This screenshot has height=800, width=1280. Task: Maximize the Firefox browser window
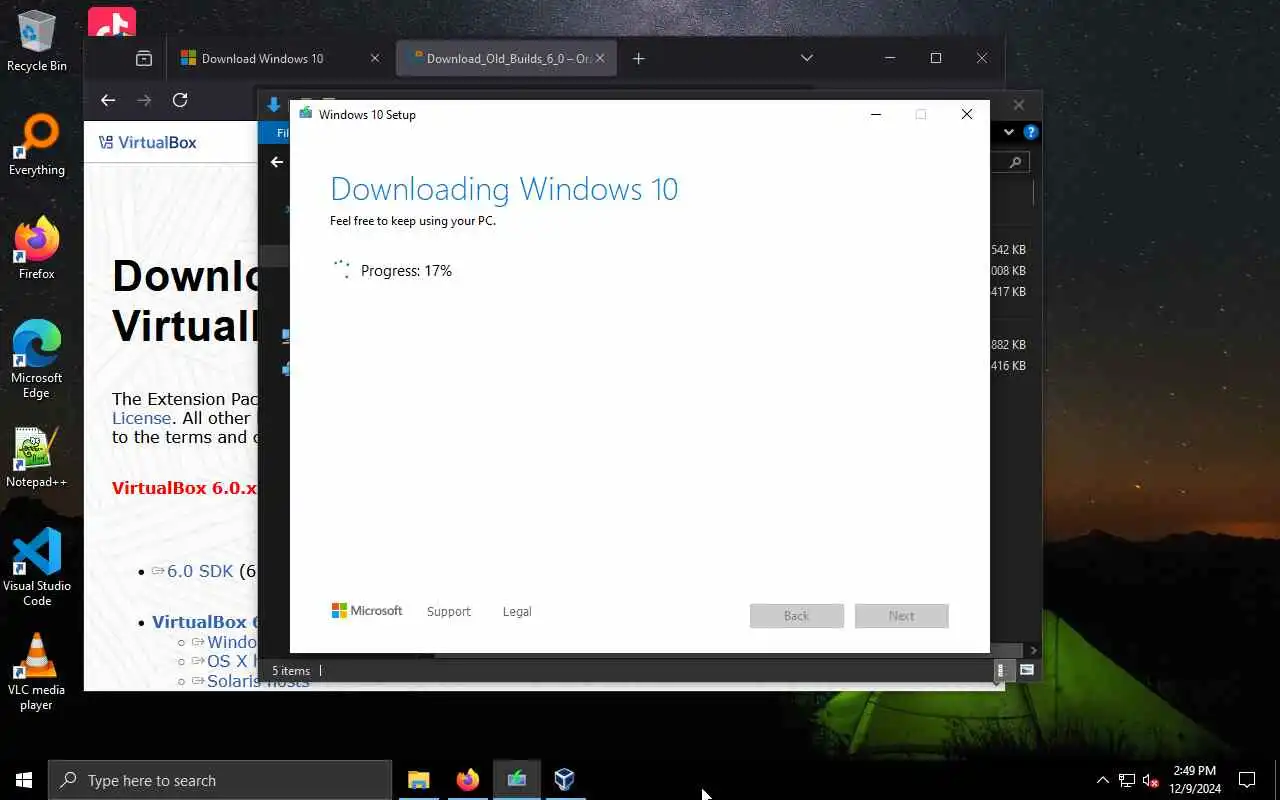[936, 58]
